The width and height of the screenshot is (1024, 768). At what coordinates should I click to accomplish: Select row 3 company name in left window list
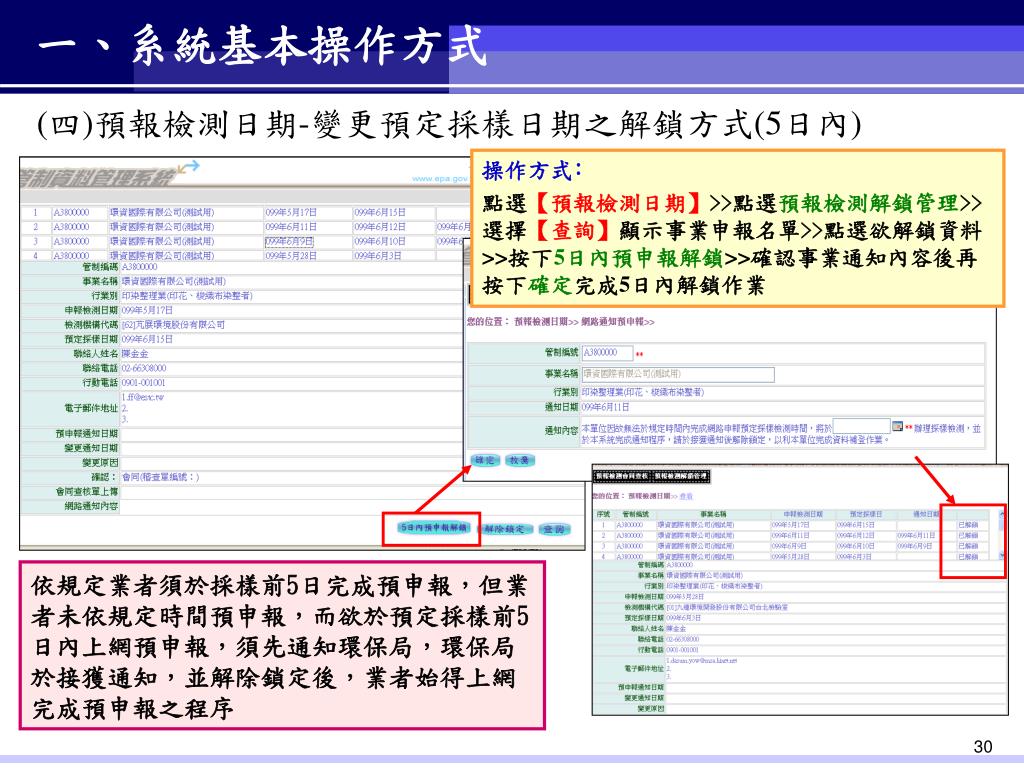click(x=162, y=242)
